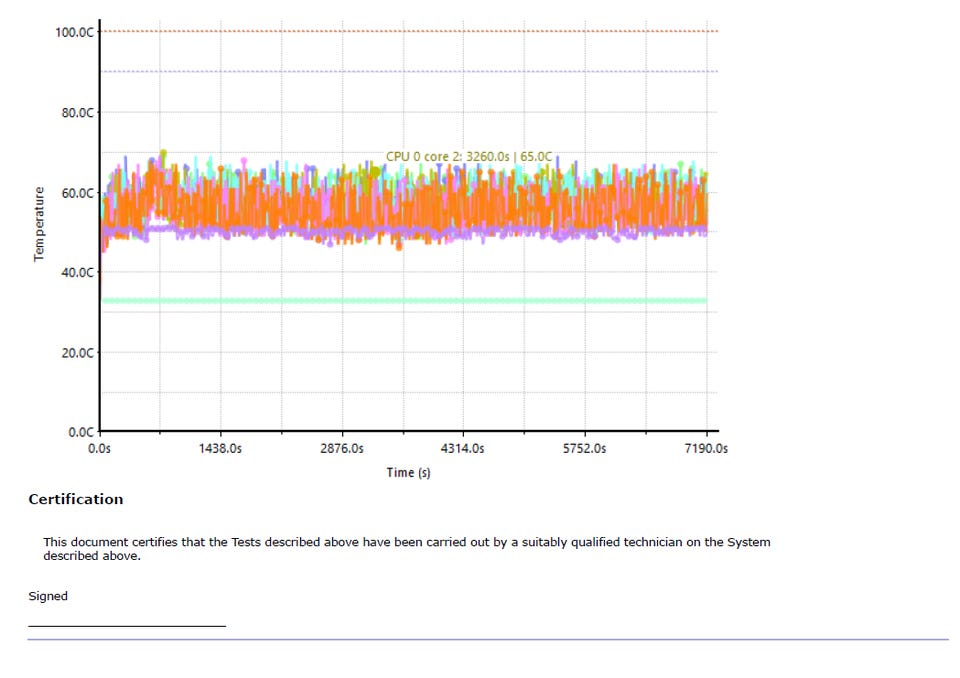The image size is (960, 678).
Task: Click the CPU 0 core 2 tooltip label
Action: pyautogui.click(x=469, y=156)
